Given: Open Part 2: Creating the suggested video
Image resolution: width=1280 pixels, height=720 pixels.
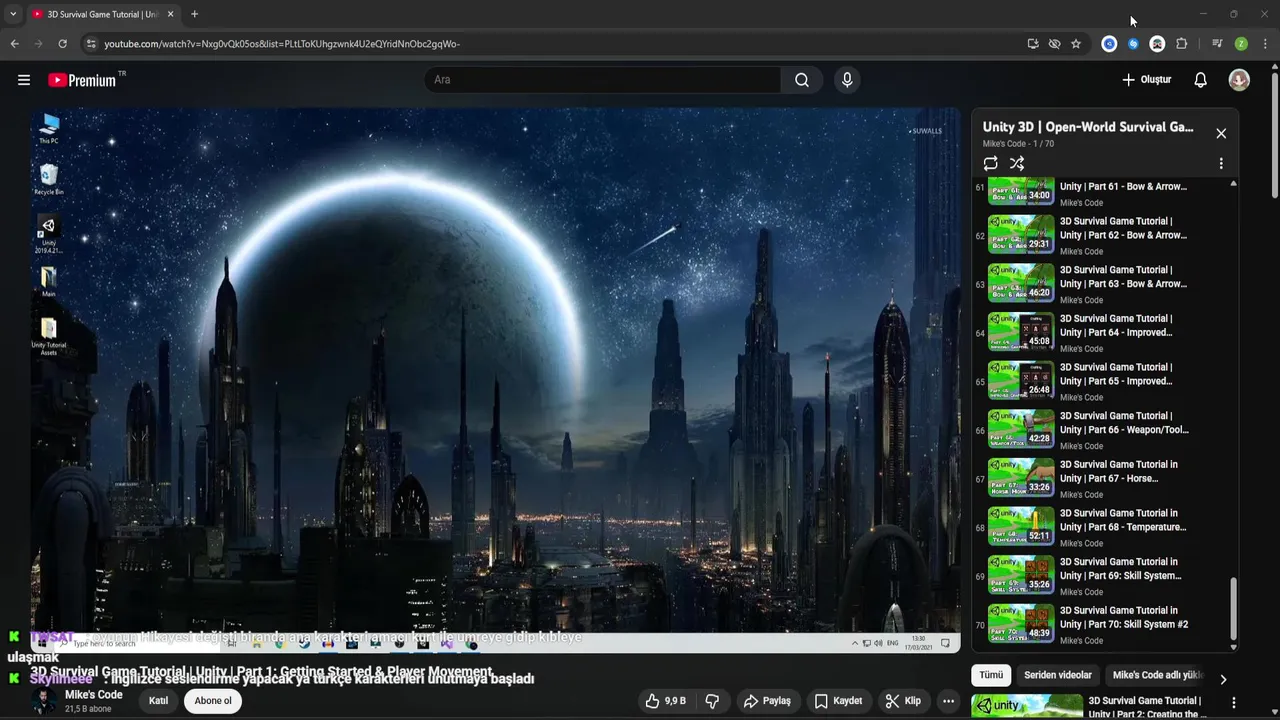Looking at the screenshot, I should point(1147,707).
